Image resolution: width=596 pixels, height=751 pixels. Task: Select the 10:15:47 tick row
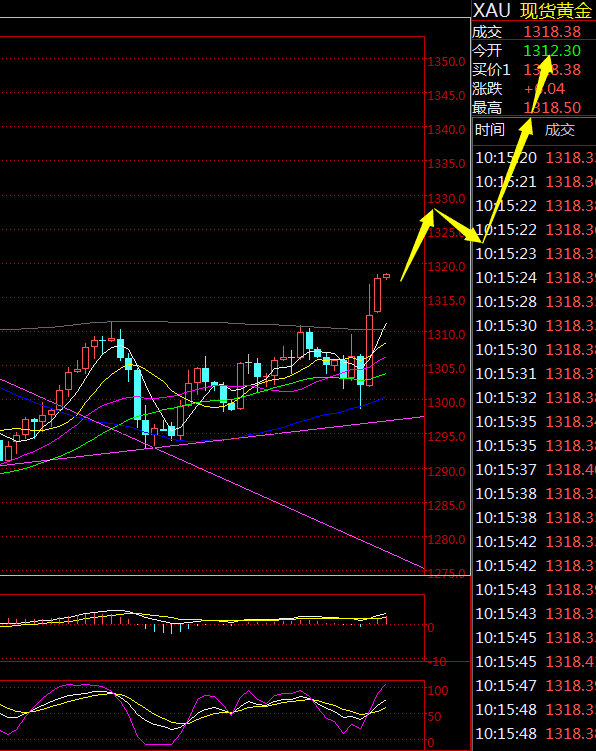[535, 685]
